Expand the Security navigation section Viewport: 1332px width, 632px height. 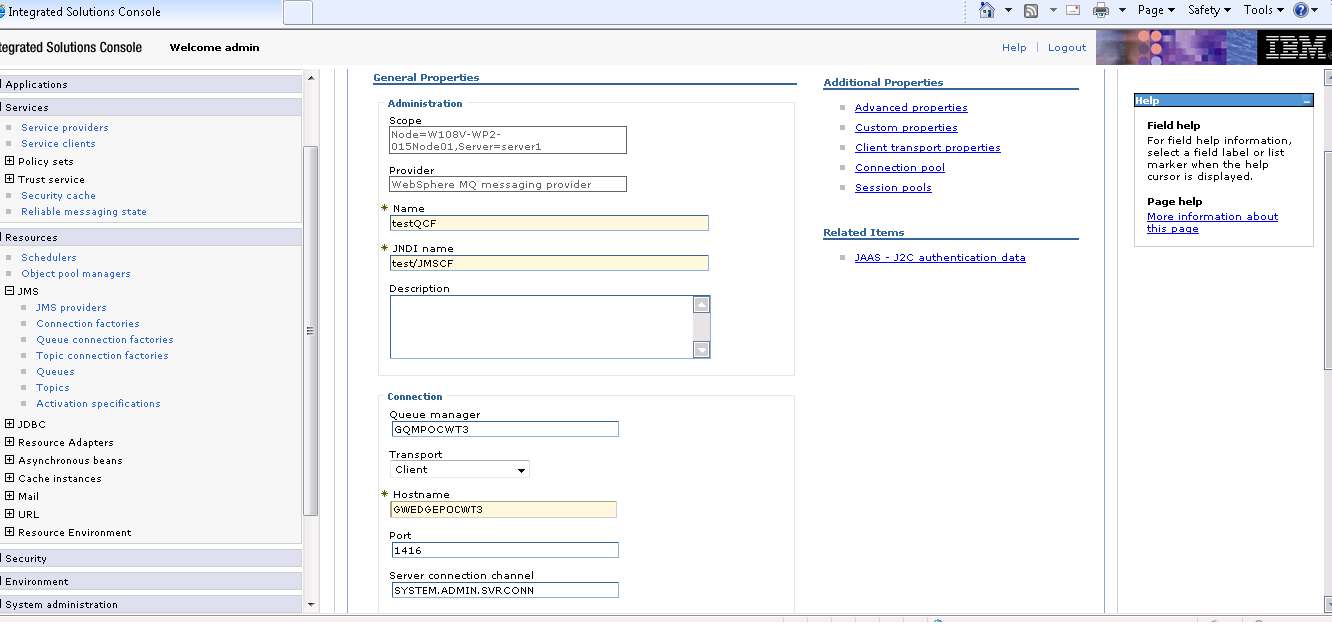[150, 558]
